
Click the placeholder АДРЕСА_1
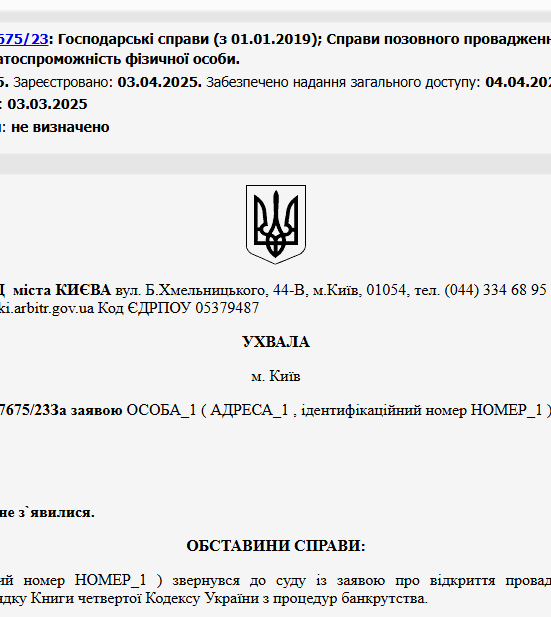pos(249,410)
